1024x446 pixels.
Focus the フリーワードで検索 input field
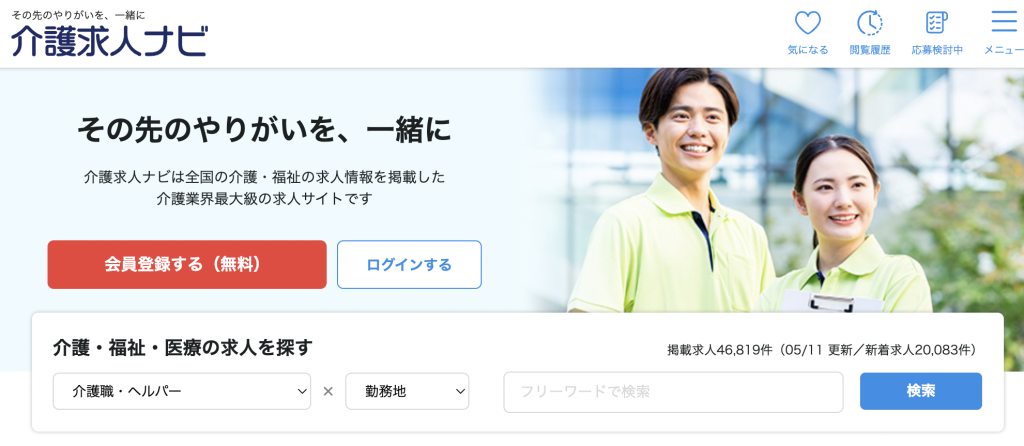click(673, 392)
